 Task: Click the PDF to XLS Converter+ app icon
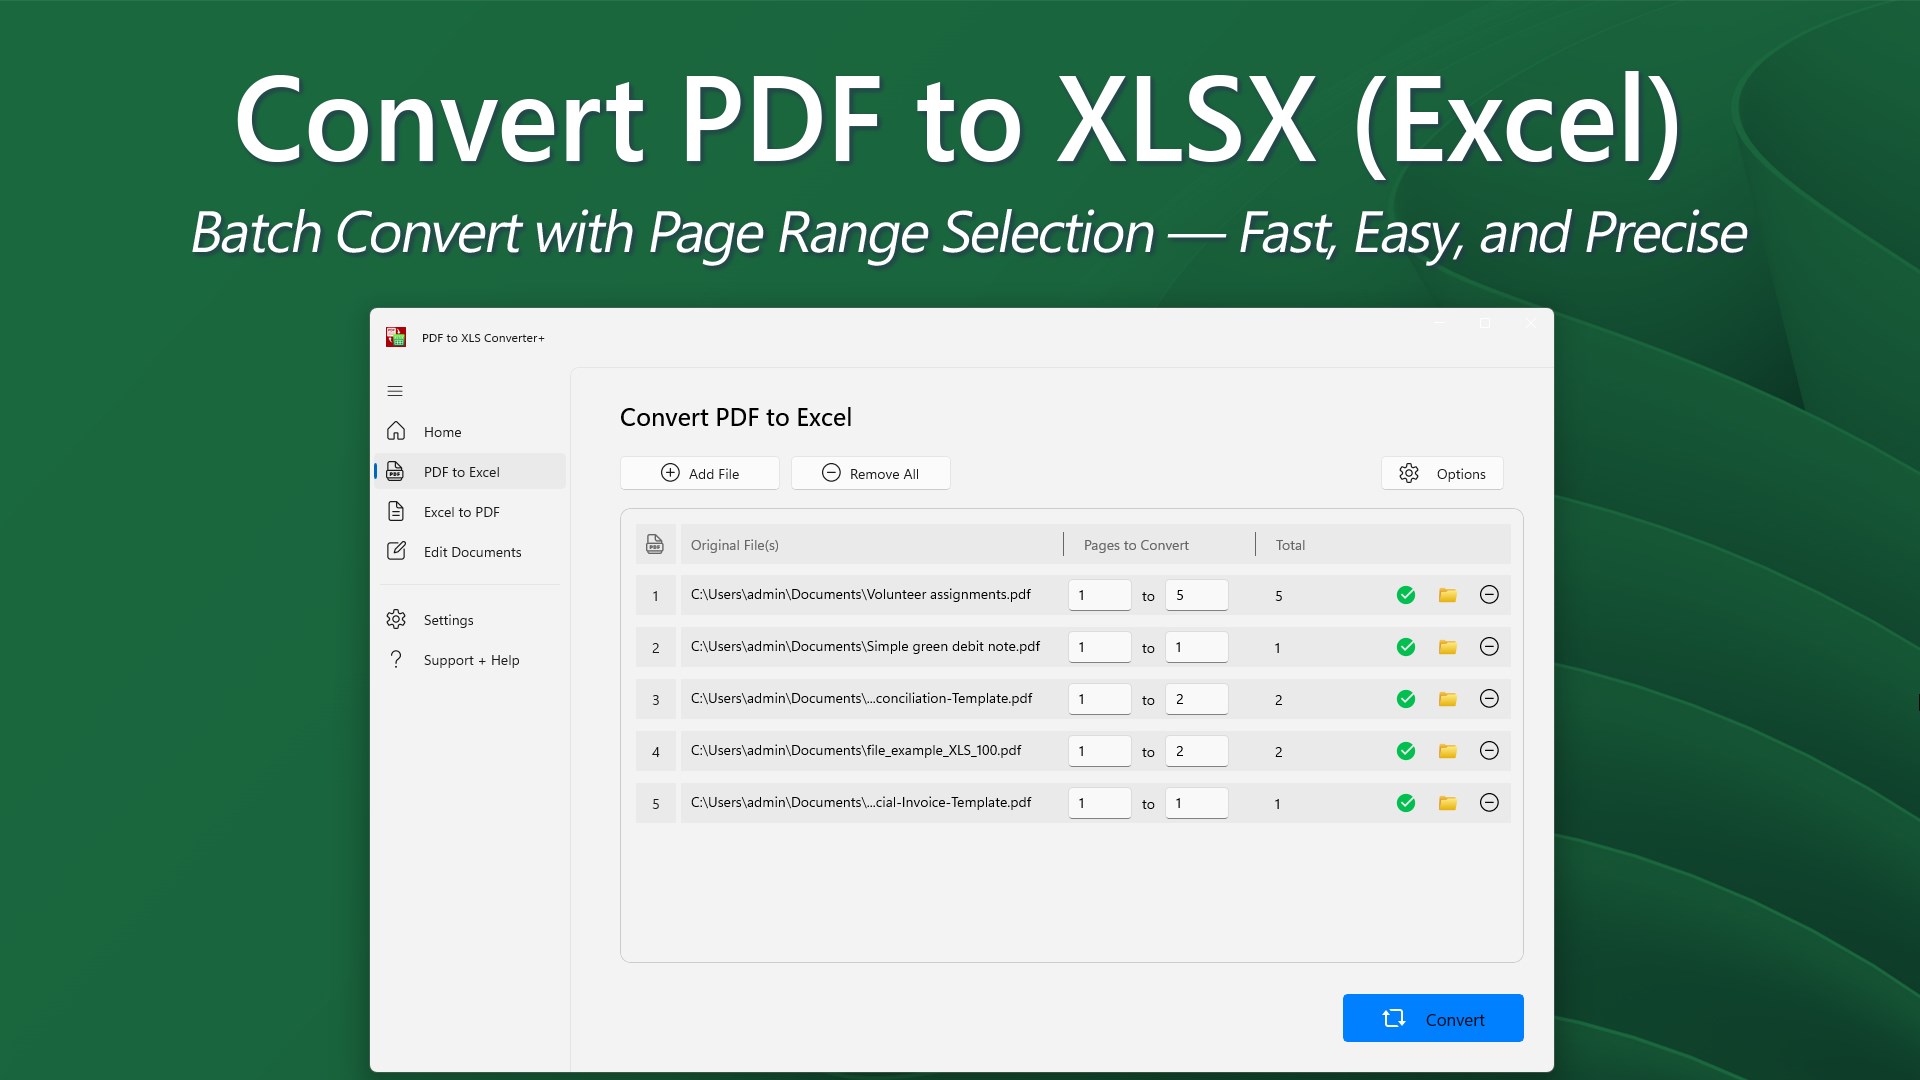(396, 337)
